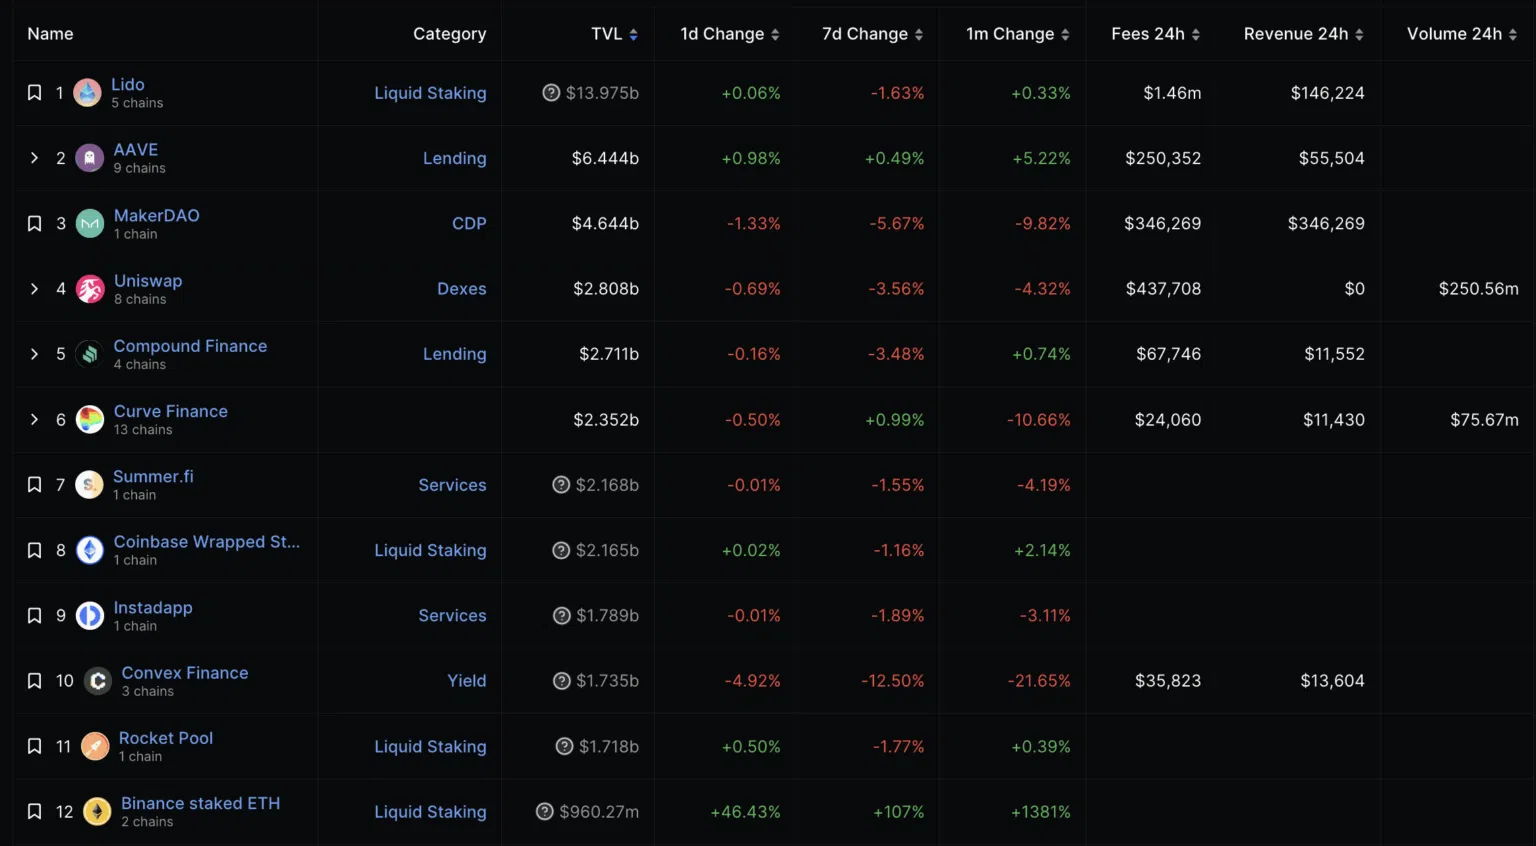Screen dimensions: 1536x846
Task: Sort table by Fees 24h
Action: tap(1156, 34)
